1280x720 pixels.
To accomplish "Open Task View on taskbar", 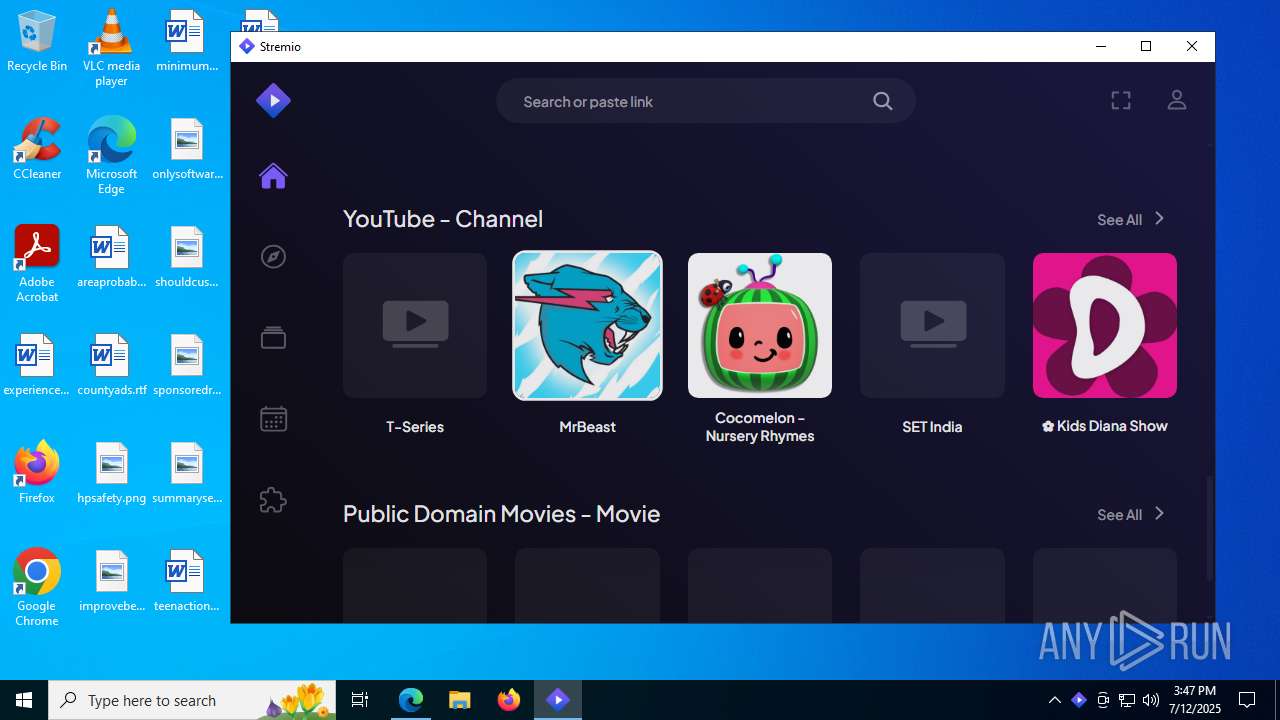I will point(360,700).
